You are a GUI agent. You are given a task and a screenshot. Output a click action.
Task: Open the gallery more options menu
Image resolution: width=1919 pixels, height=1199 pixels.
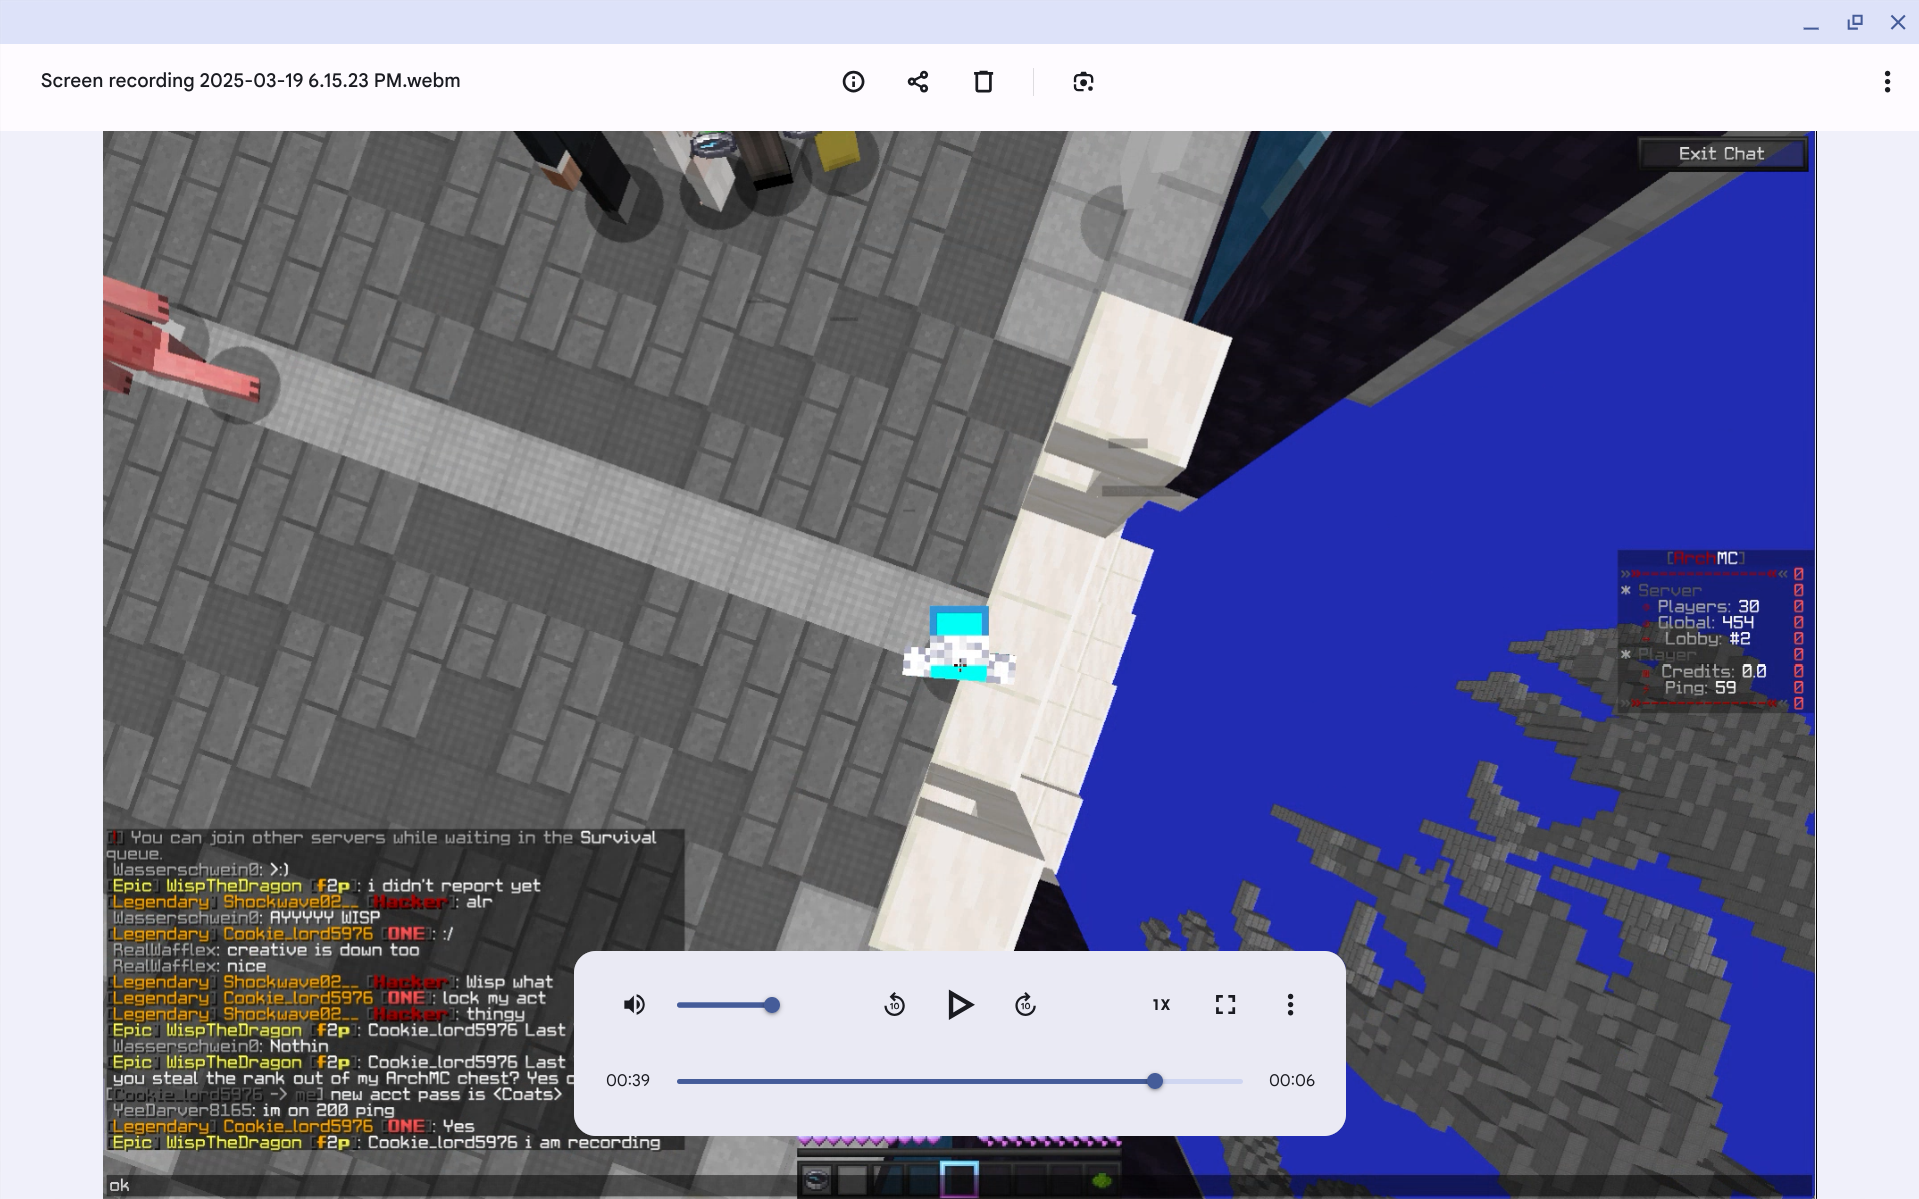1887,82
